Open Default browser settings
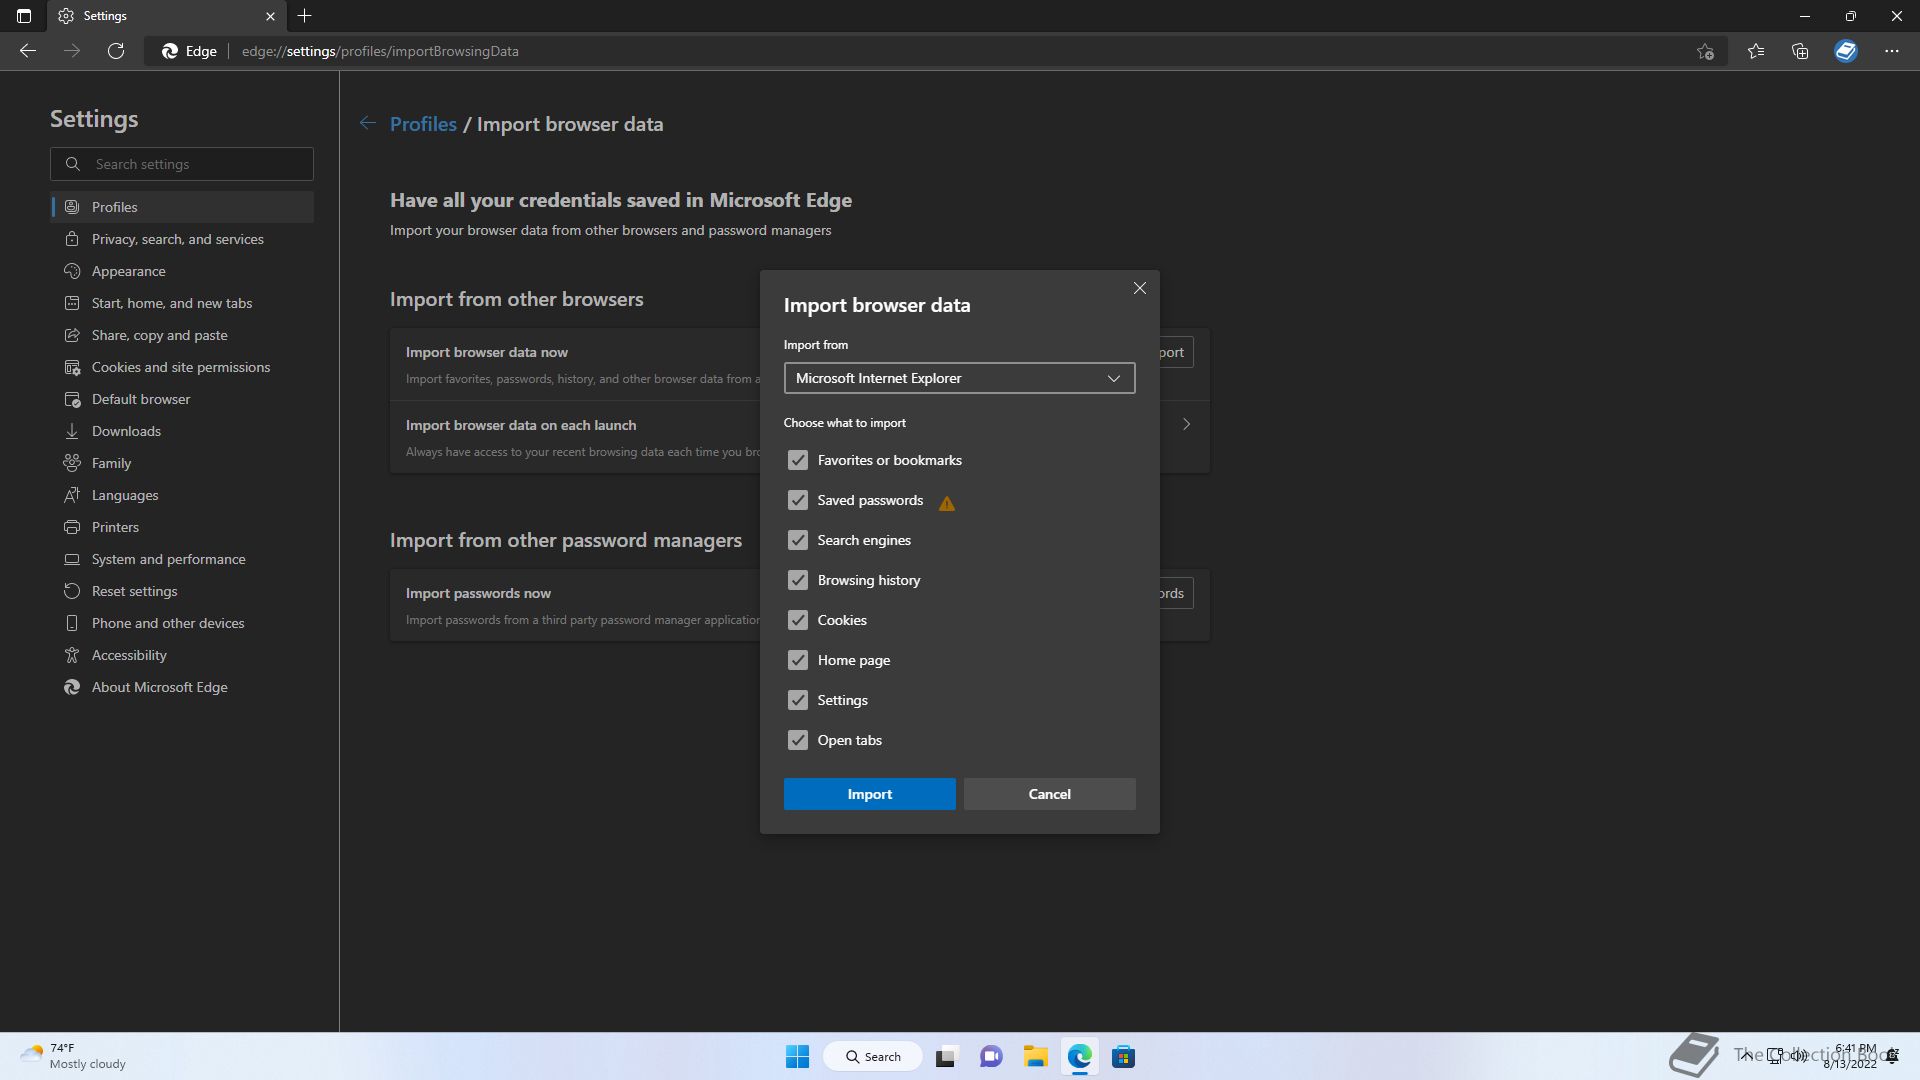 [182, 399]
